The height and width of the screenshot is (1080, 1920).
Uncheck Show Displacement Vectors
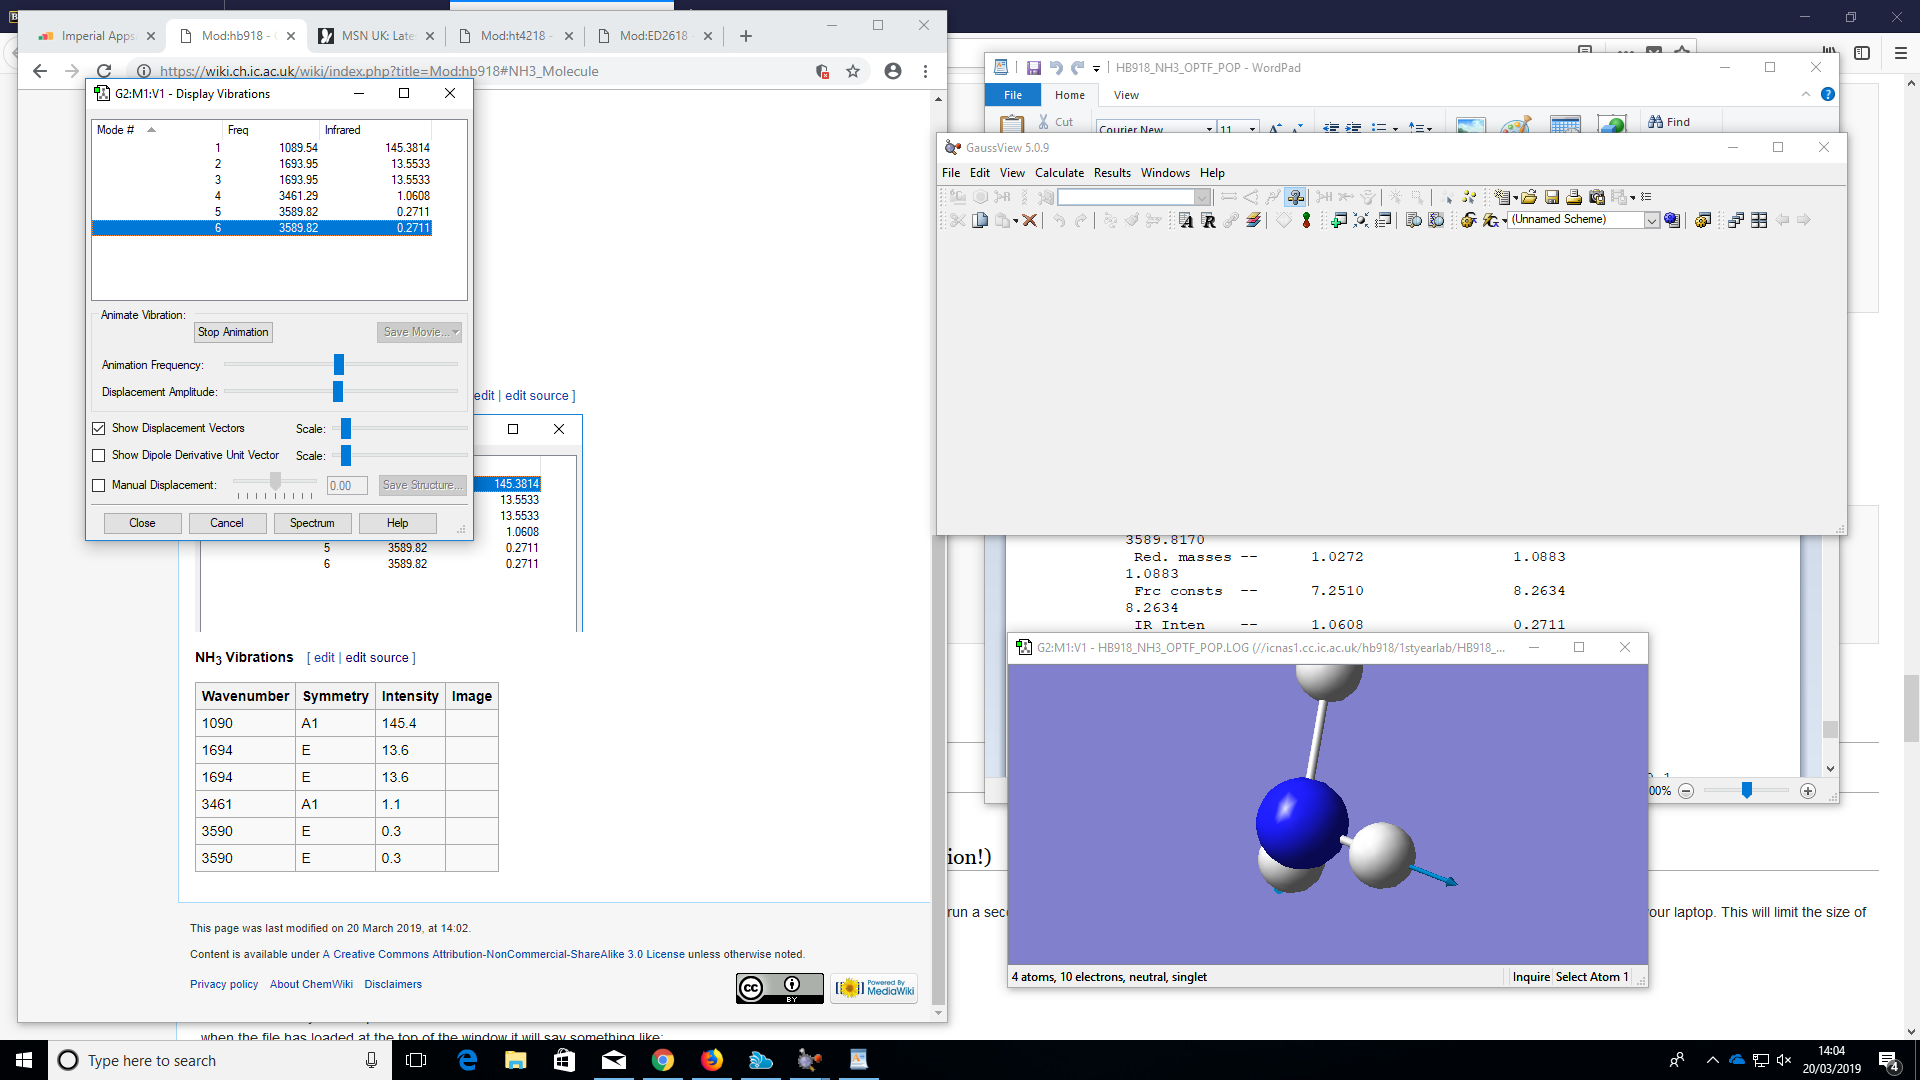coord(99,428)
